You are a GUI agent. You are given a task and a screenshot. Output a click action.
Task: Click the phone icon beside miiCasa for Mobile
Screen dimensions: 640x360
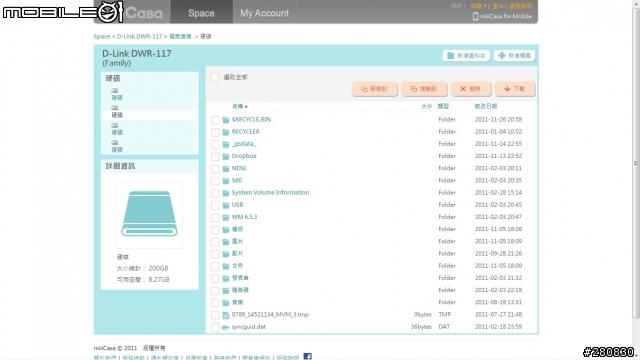pos(475,16)
